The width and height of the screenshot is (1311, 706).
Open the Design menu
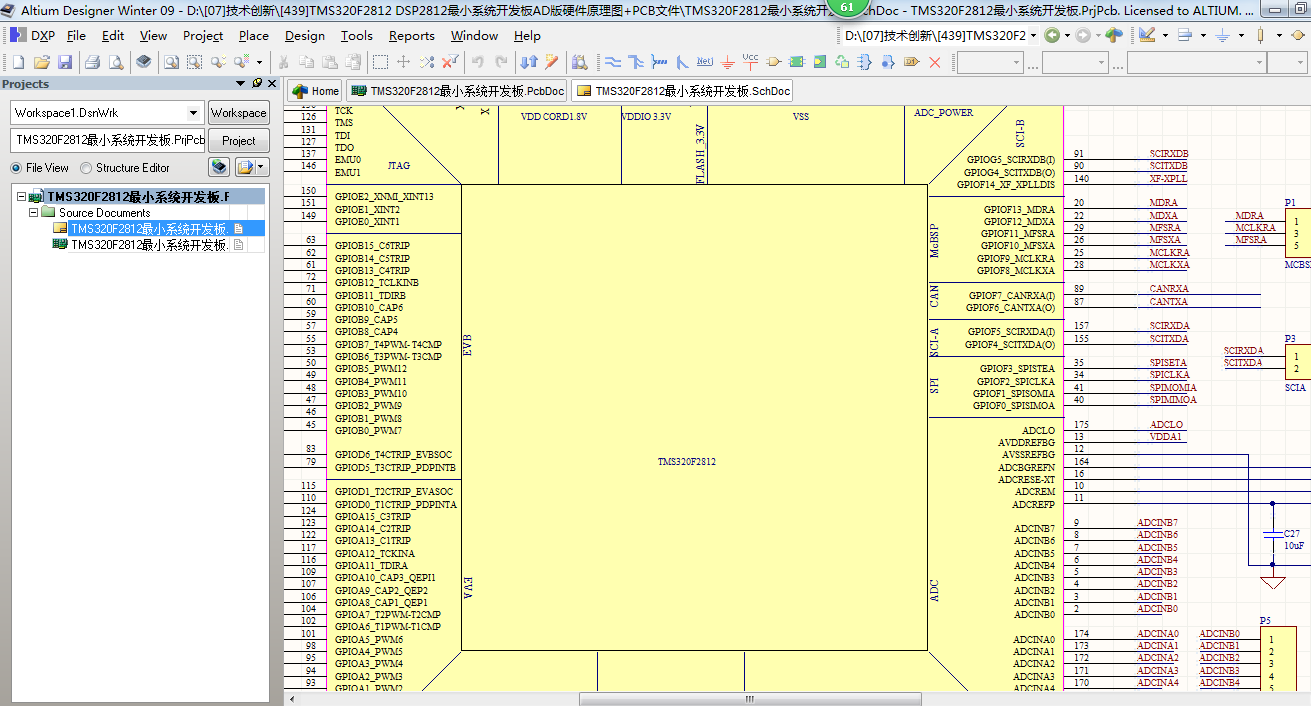pyautogui.click(x=305, y=36)
